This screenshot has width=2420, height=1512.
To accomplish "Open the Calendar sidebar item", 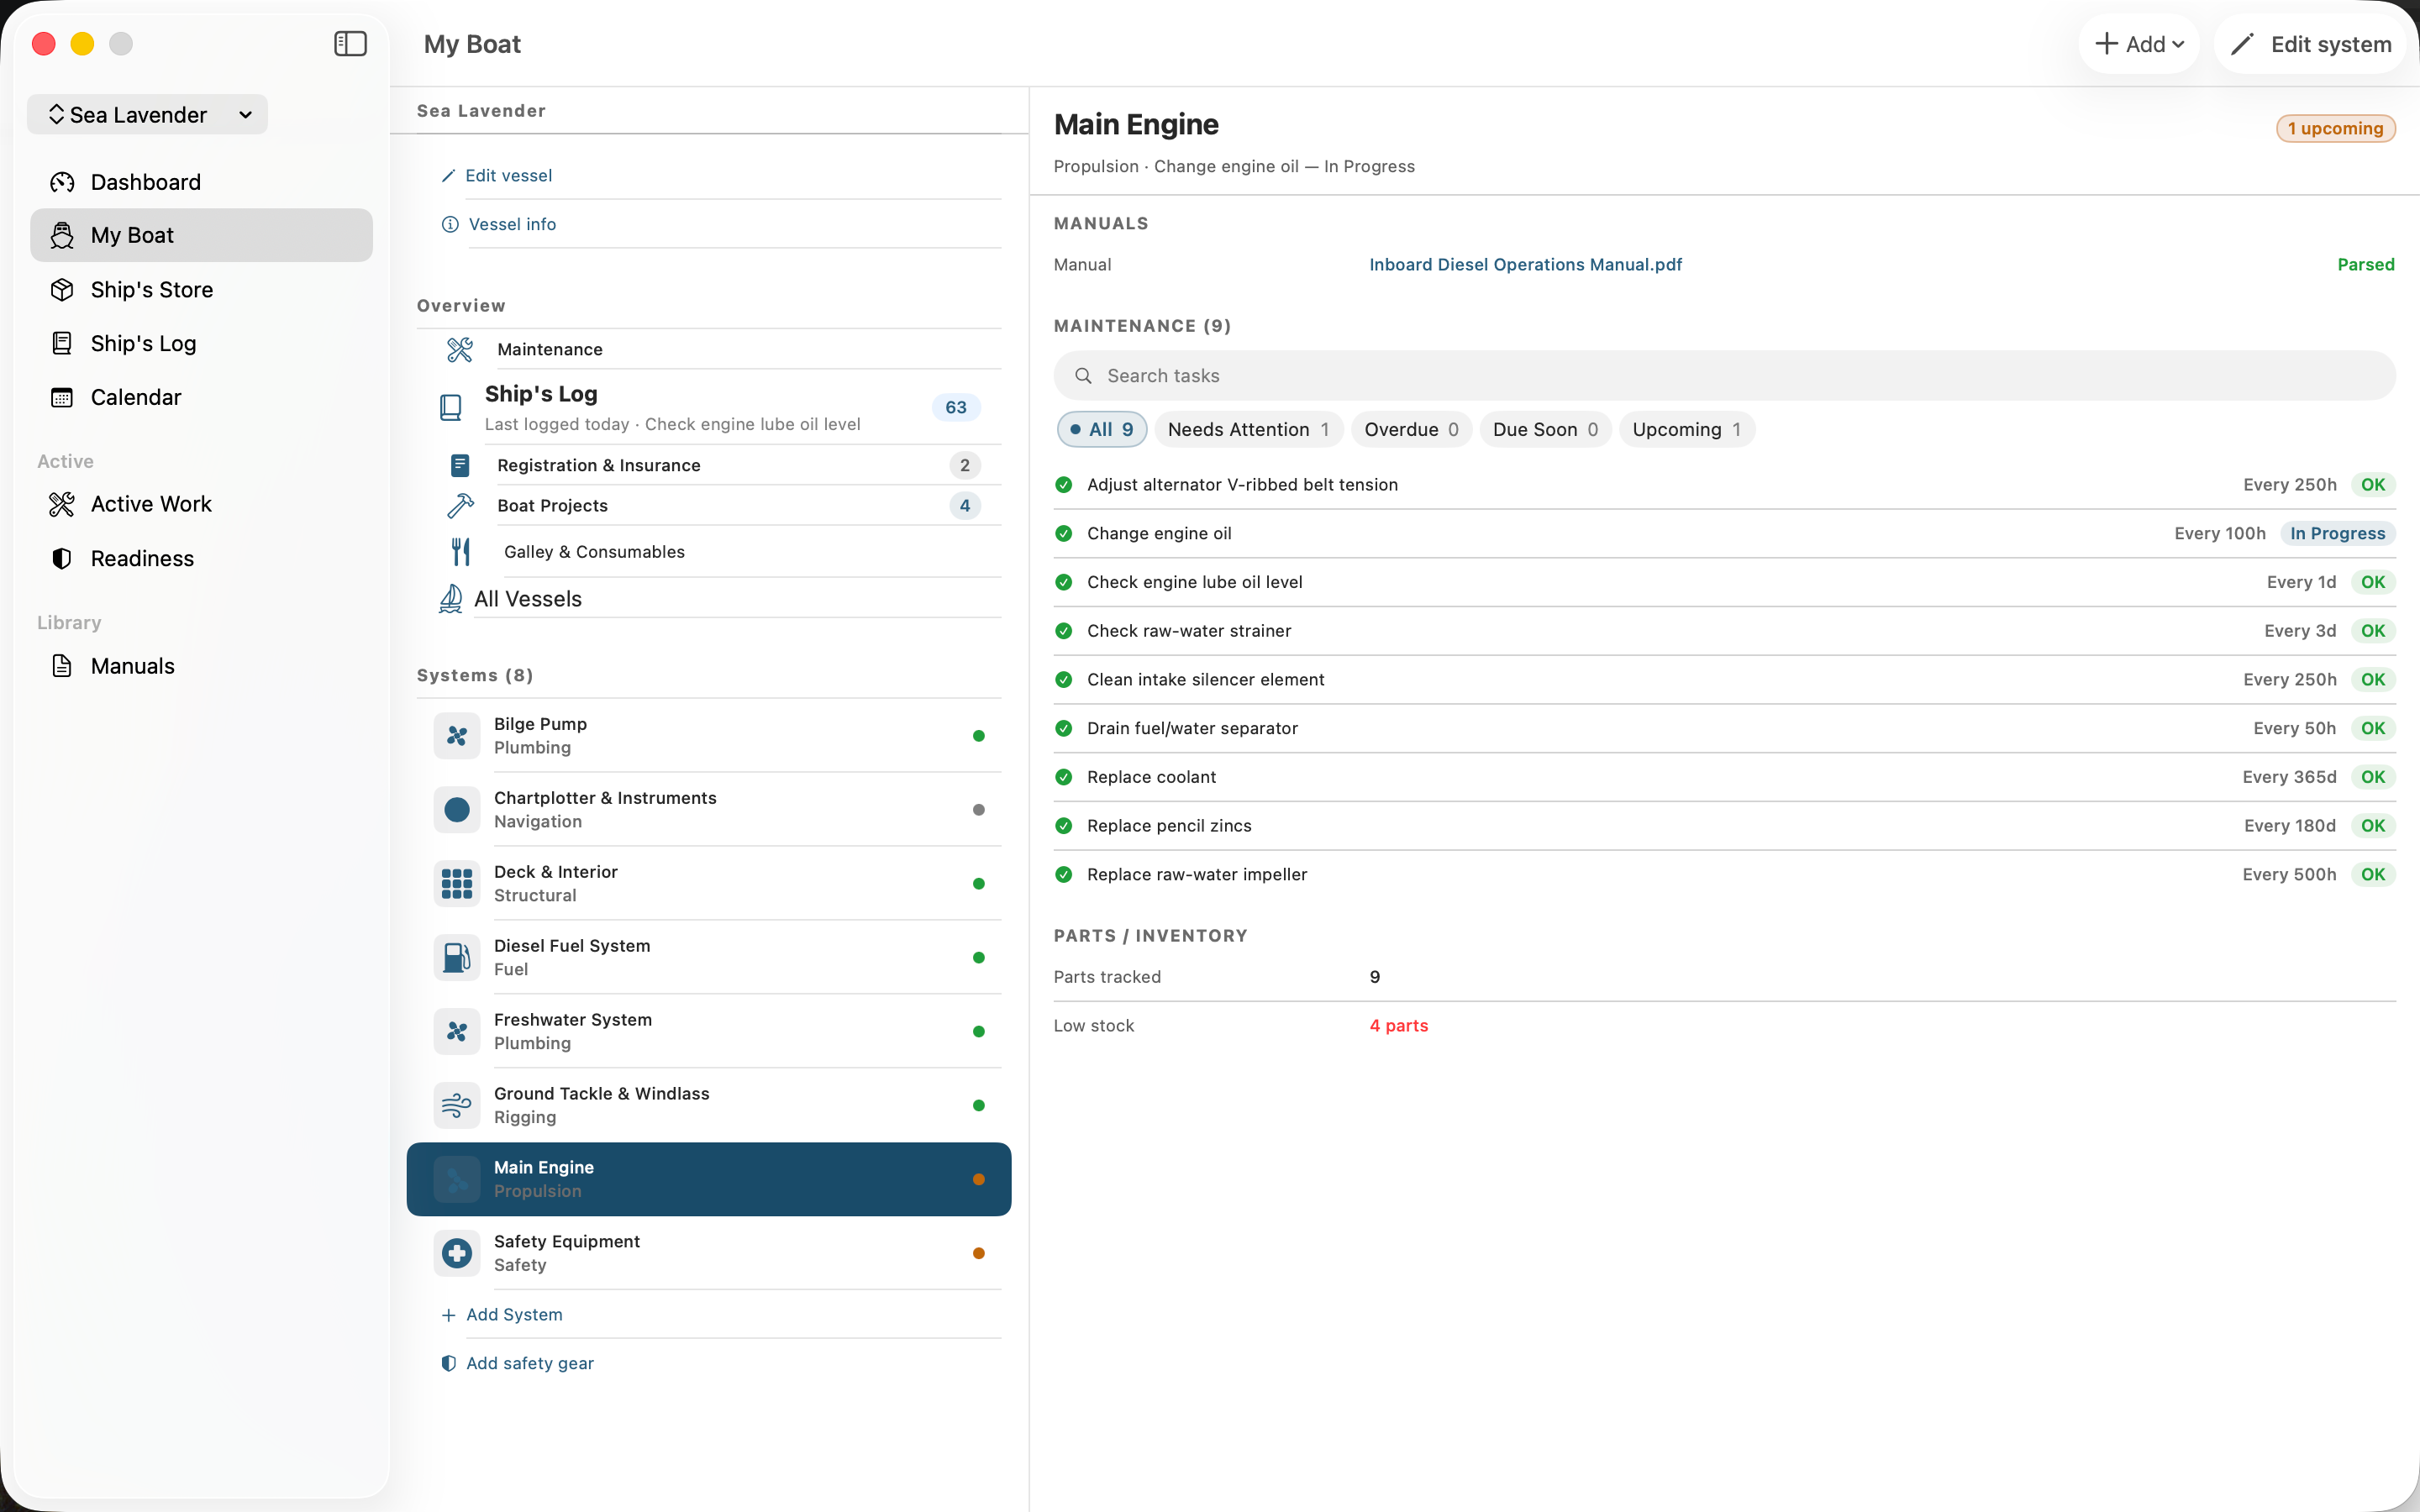I will [x=201, y=397].
